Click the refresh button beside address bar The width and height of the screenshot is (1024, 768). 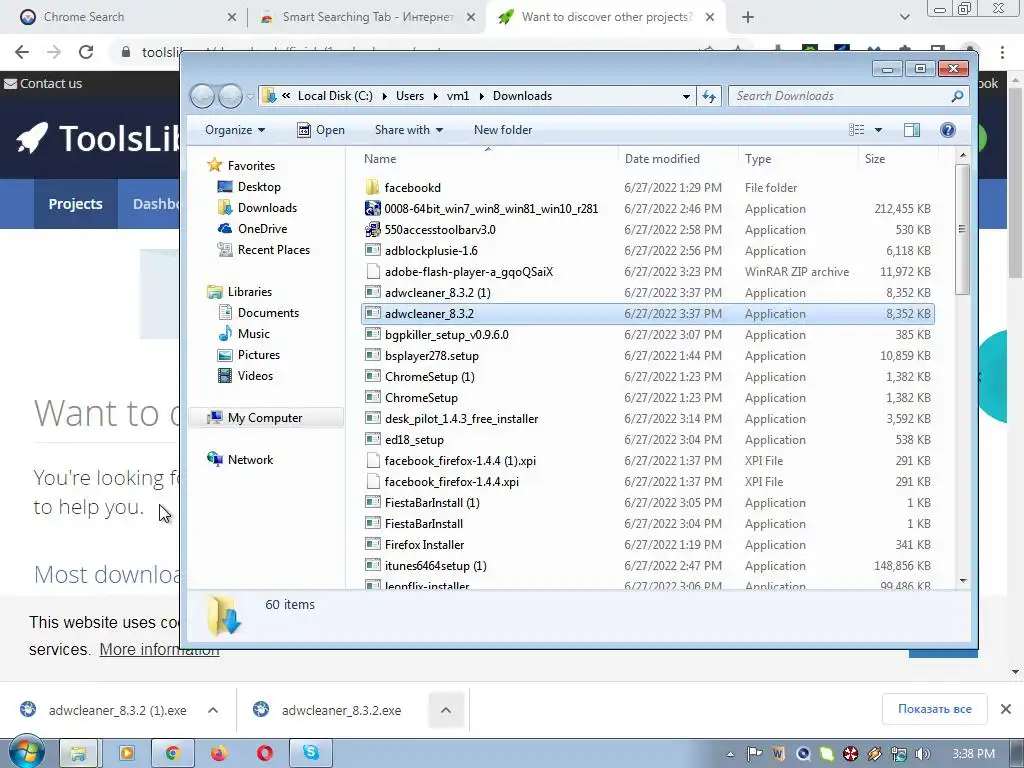click(x=709, y=97)
